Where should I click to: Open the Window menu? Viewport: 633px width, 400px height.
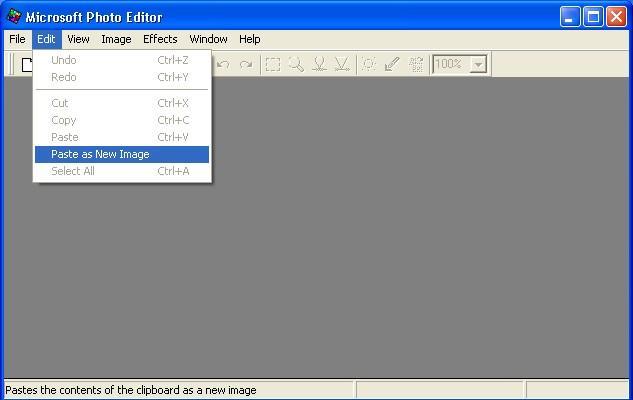(208, 39)
